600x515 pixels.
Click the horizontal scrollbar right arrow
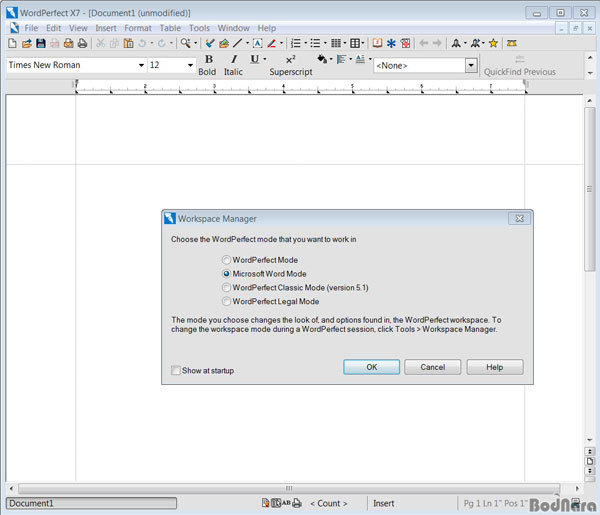pyautogui.click(x=577, y=488)
